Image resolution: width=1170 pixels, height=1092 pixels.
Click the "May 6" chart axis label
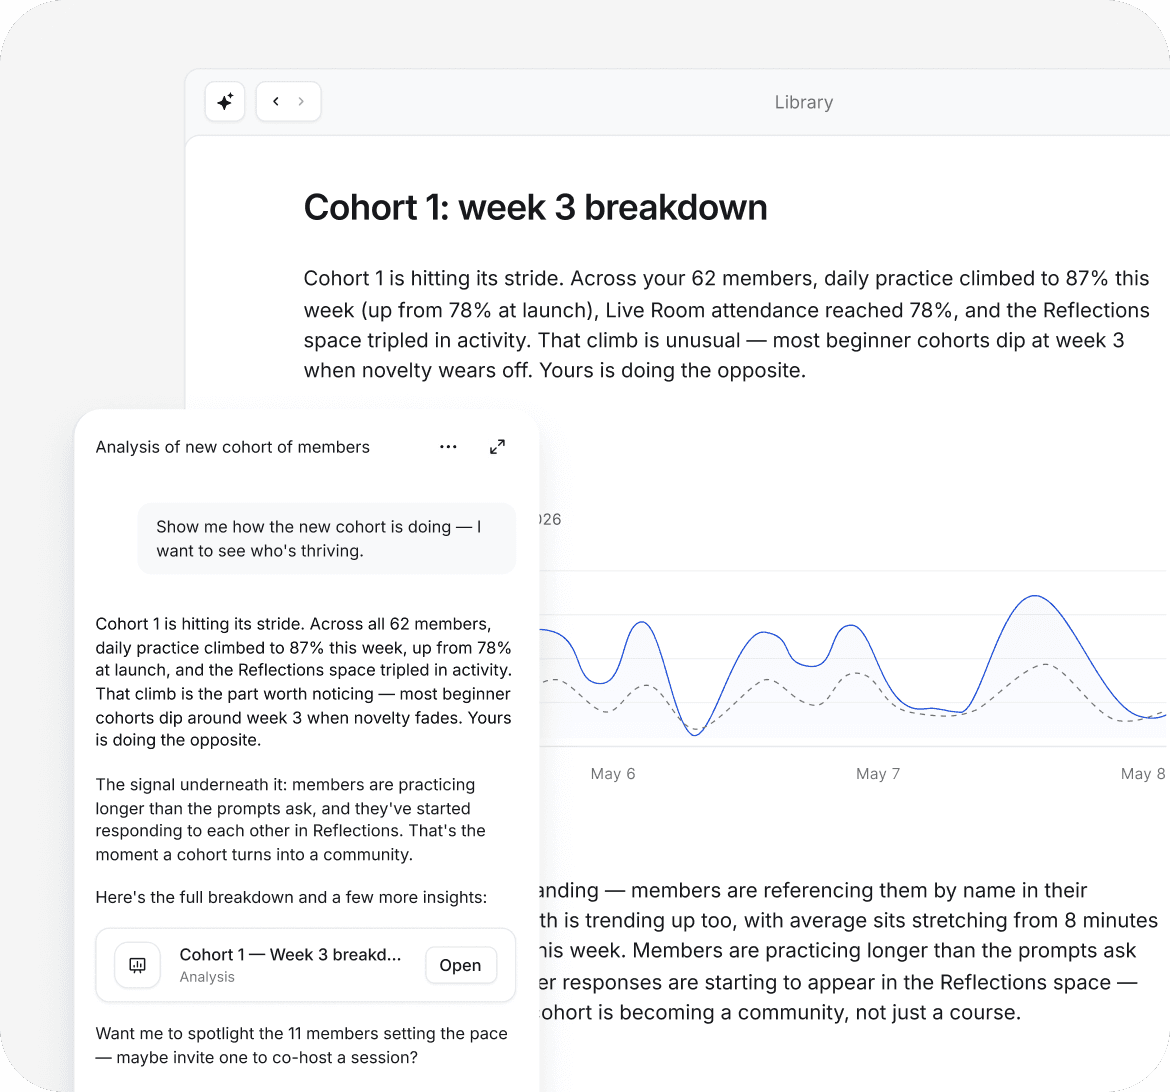click(613, 774)
